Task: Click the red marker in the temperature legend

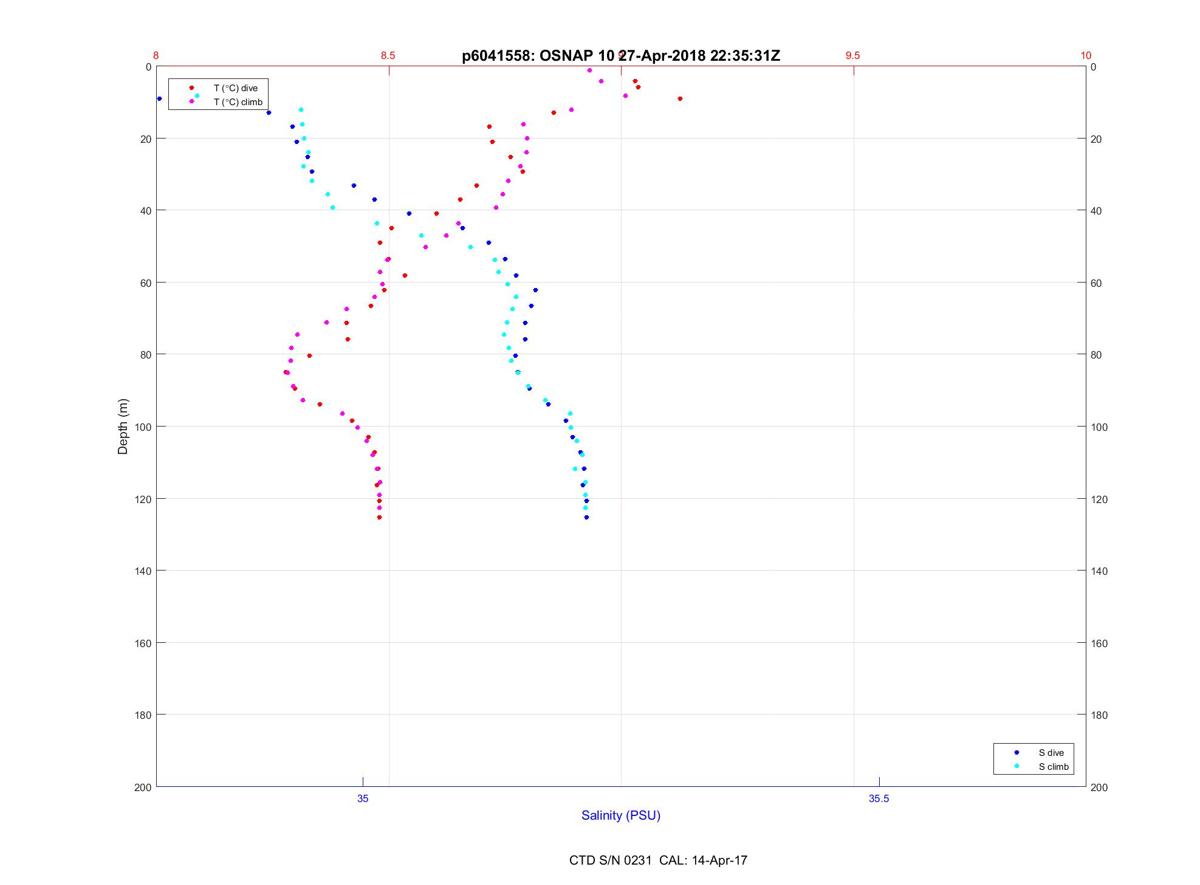Action: pyautogui.click(x=191, y=88)
